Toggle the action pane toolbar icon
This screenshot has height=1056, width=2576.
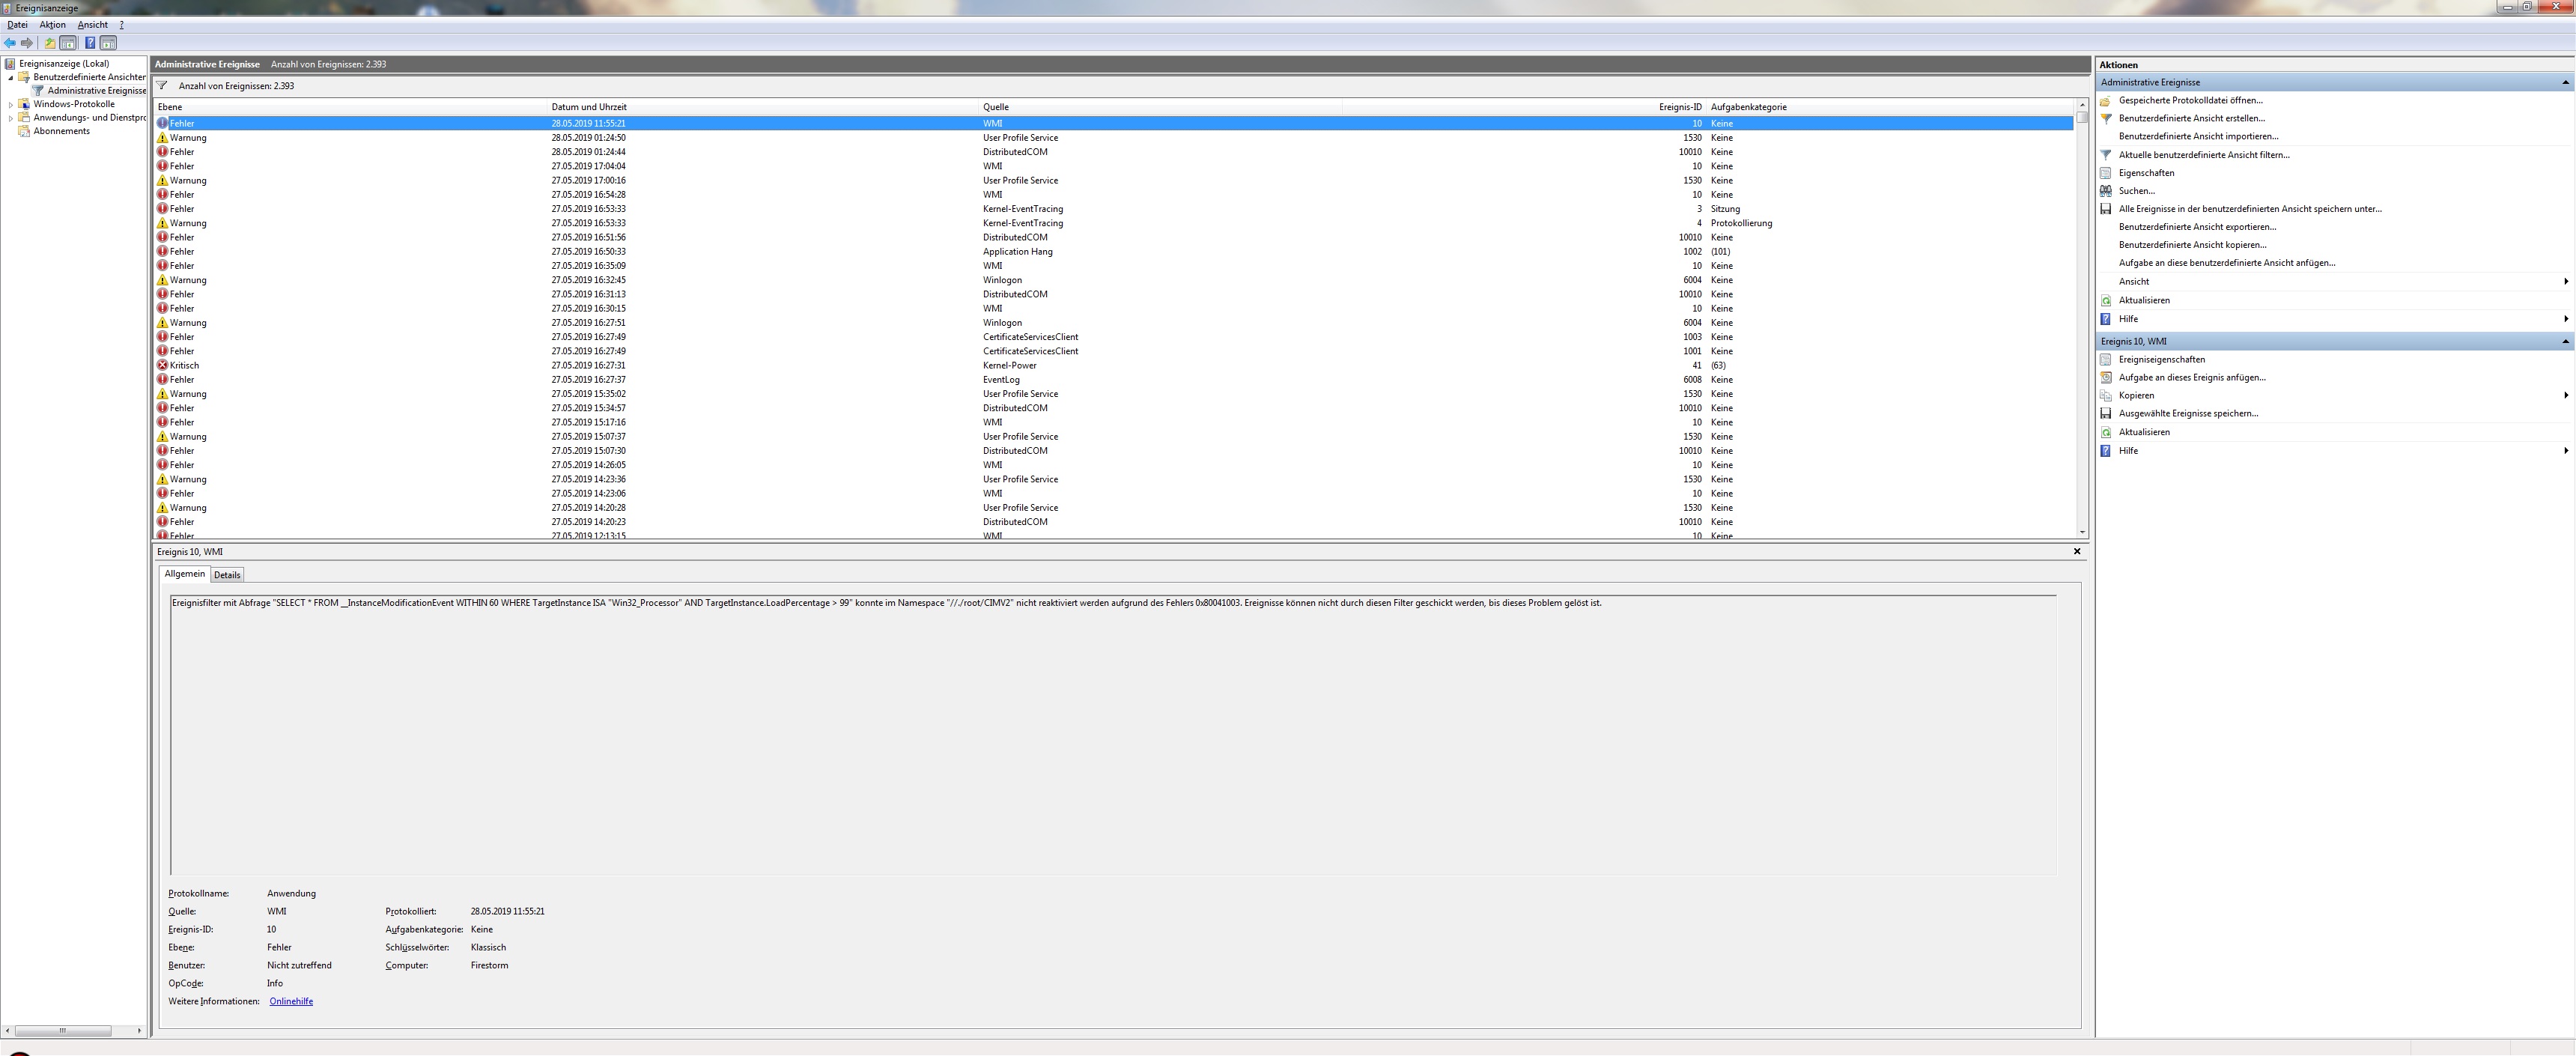[x=109, y=43]
